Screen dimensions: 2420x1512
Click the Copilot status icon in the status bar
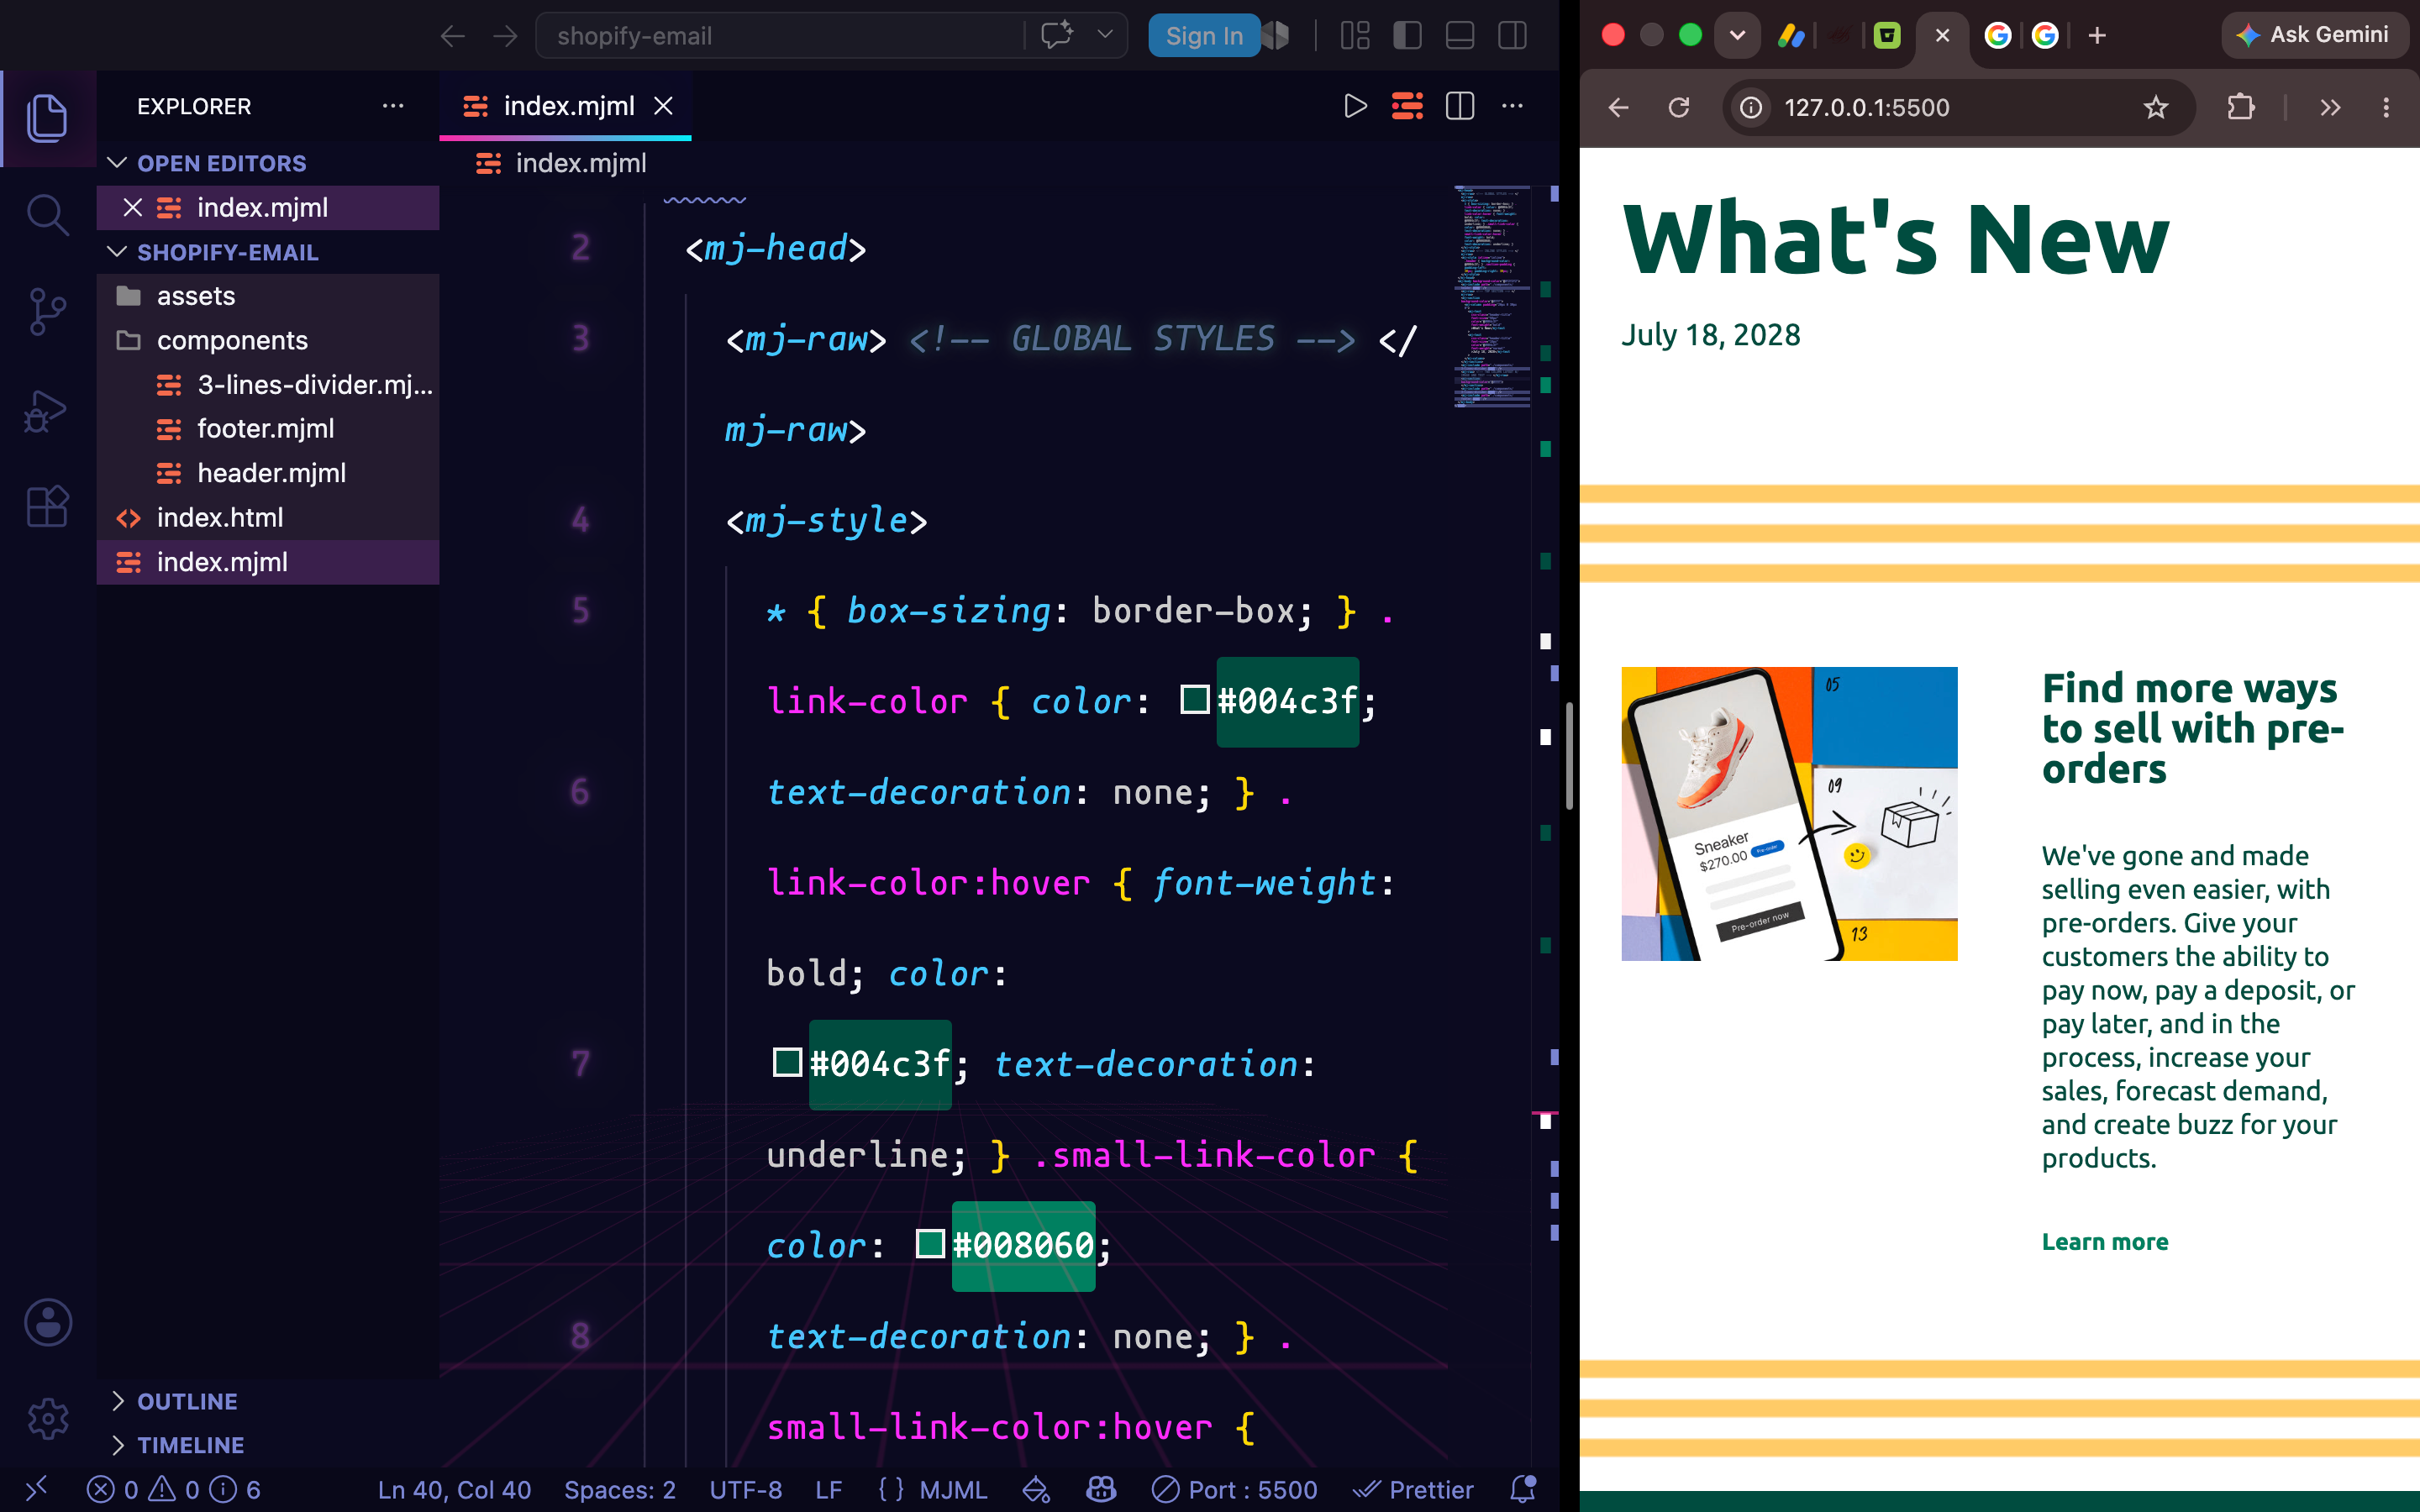coord(1101,1489)
